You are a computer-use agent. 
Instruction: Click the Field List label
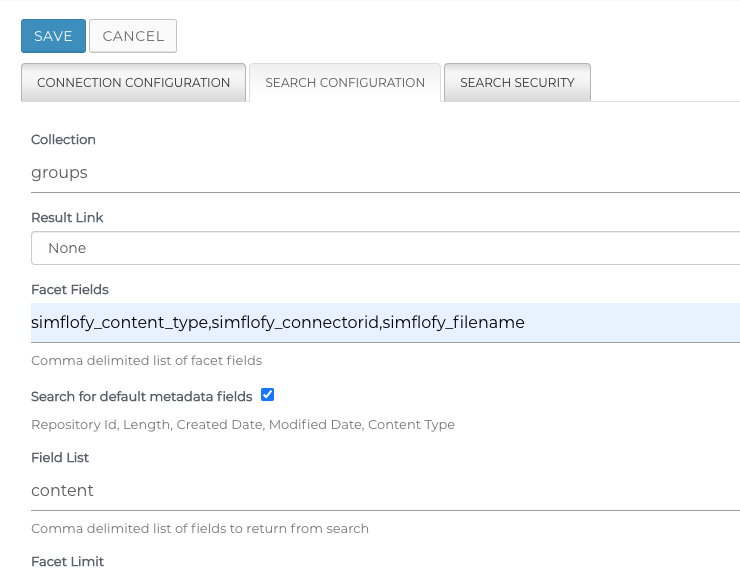(60, 457)
